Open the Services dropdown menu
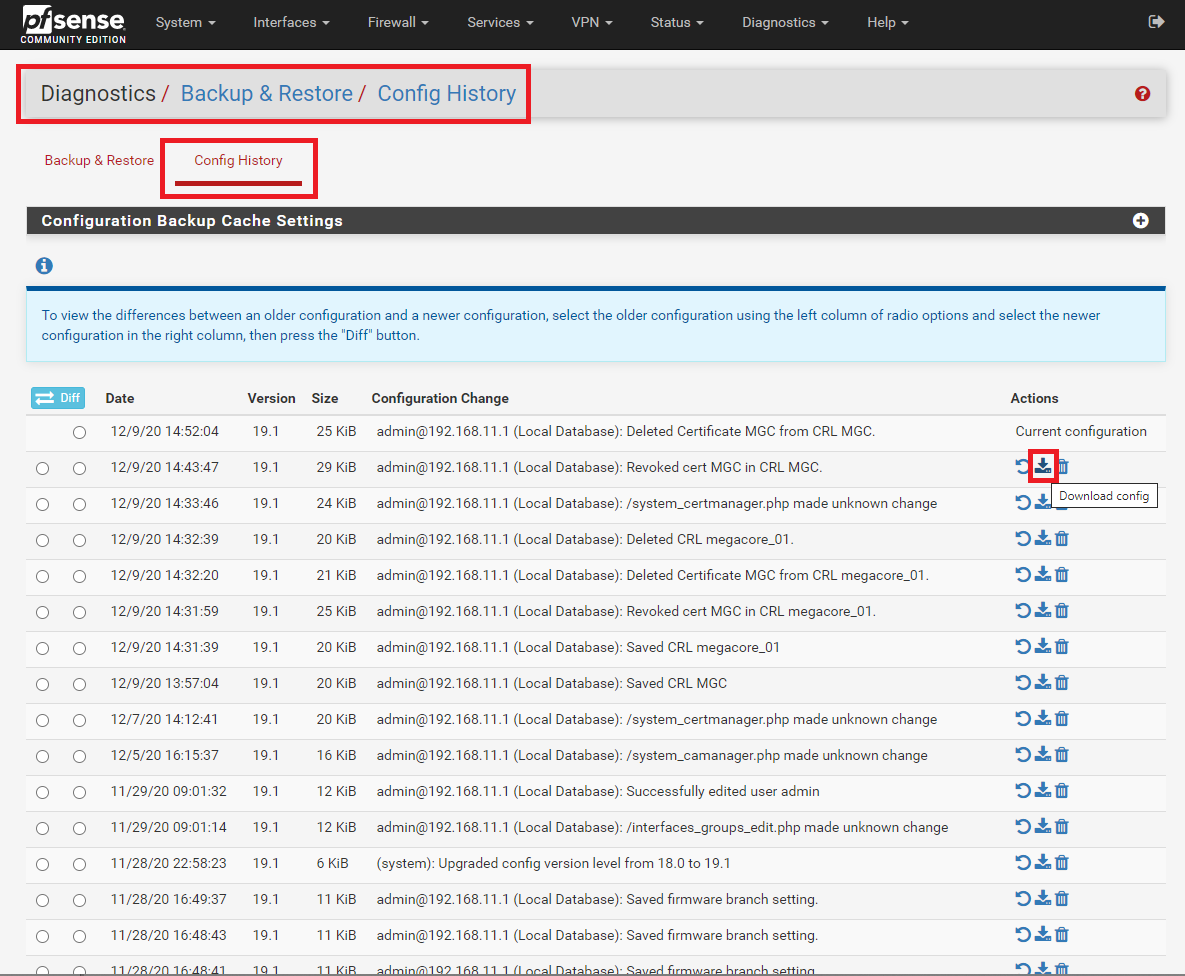 (x=500, y=22)
